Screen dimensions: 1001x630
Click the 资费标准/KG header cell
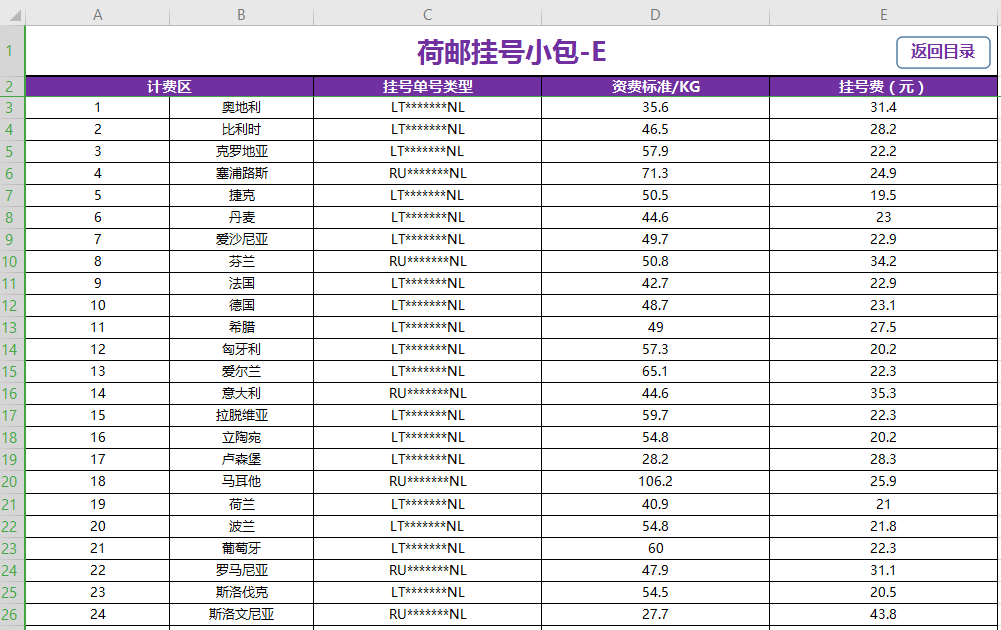(655, 87)
